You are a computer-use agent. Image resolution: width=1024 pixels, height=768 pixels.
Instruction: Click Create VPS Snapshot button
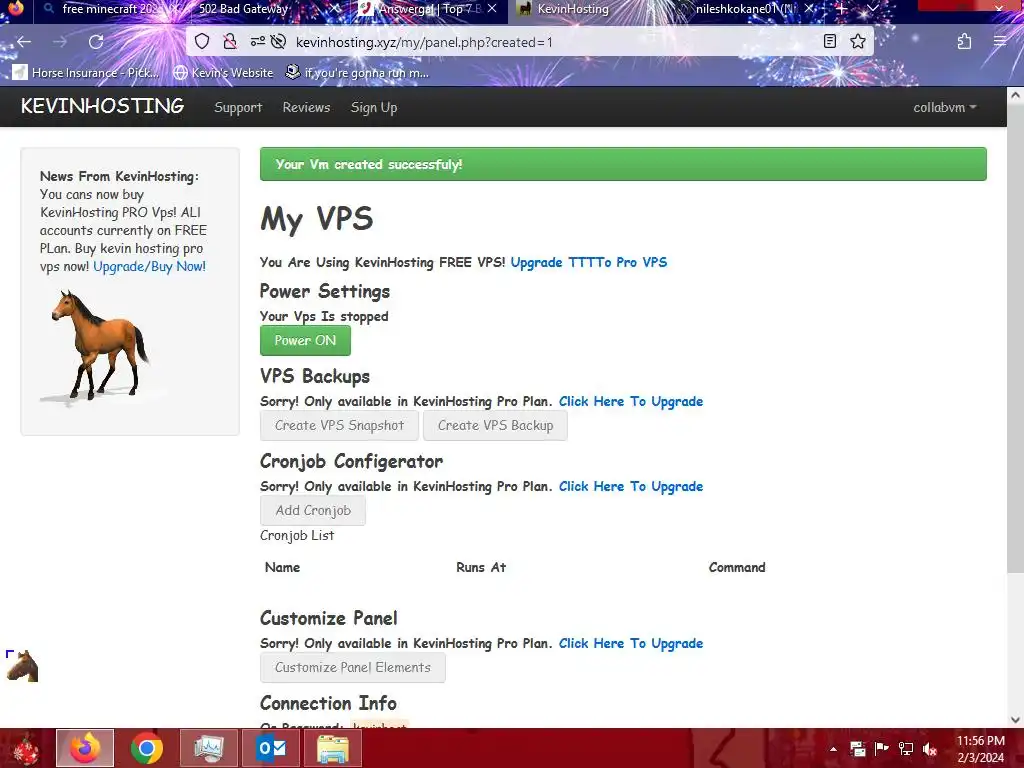[340, 425]
